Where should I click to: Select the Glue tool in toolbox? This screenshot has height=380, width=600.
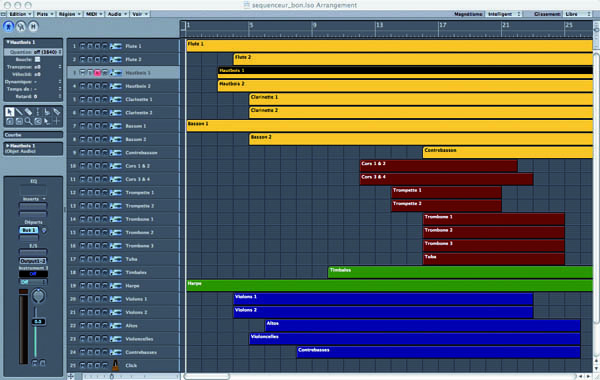[47, 112]
